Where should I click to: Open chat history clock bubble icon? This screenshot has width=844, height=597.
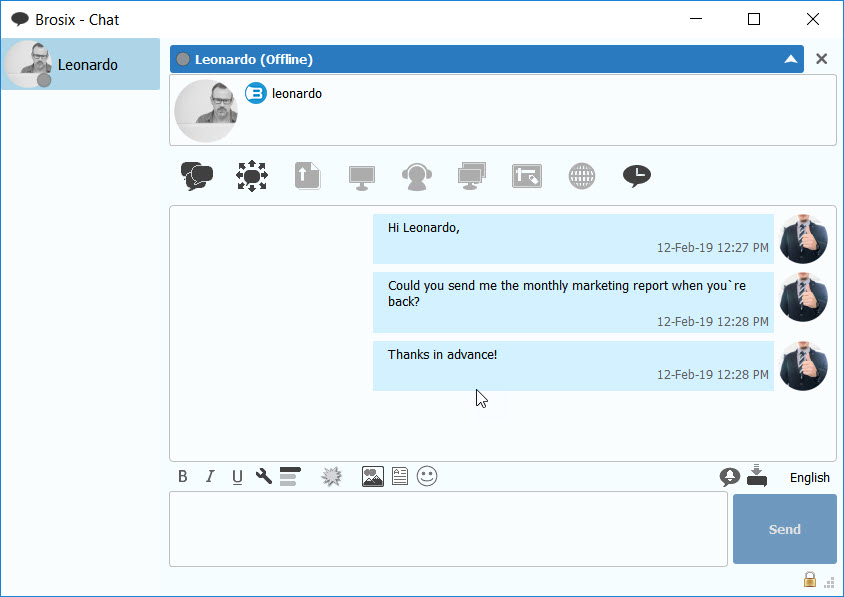point(637,176)
